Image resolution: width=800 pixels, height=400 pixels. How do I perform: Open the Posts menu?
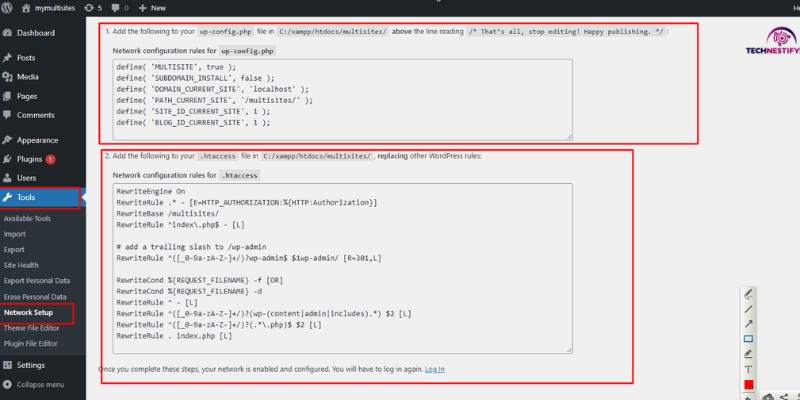click(x=26, y=58)
